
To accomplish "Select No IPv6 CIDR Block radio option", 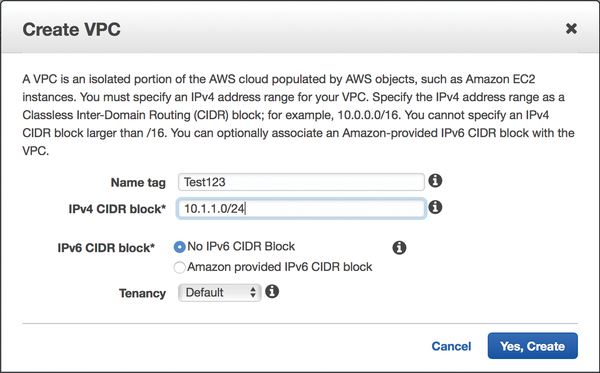I will point(179,247).
